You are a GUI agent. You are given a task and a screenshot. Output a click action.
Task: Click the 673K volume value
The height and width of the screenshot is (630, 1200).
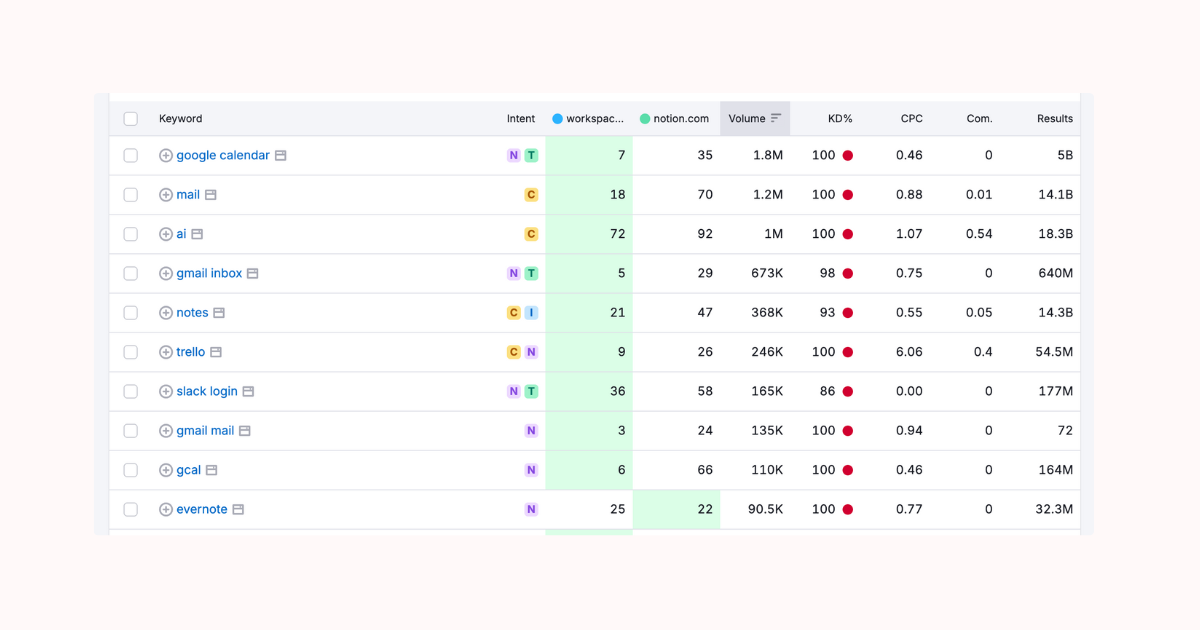[767, 273]
